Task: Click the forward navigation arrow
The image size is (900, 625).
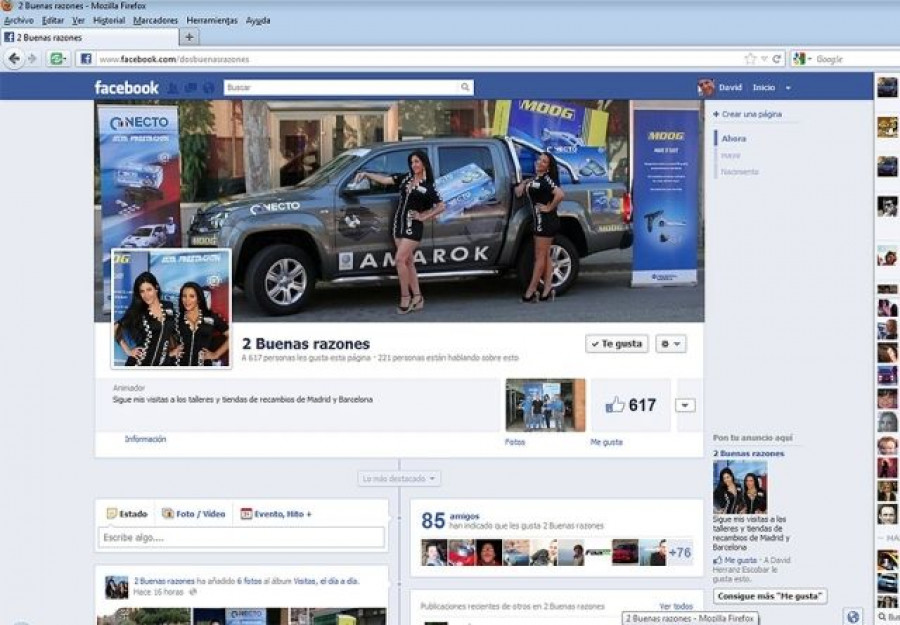Action: pyautogui.click(x=32, y=59)
